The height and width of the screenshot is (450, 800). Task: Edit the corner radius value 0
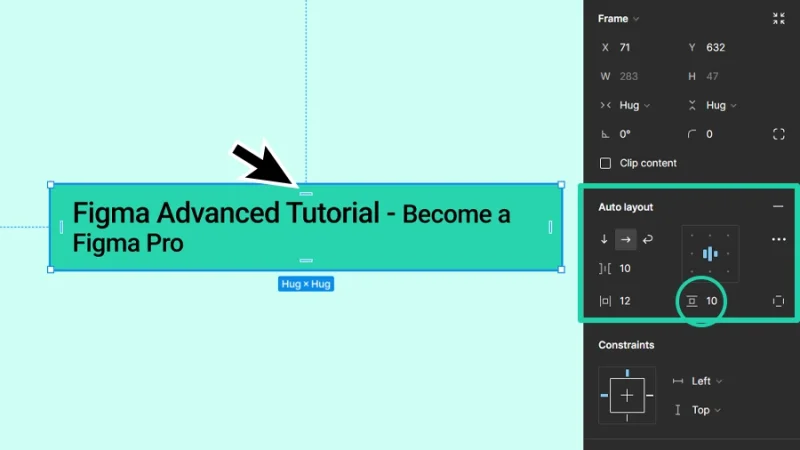click(709, 134)
